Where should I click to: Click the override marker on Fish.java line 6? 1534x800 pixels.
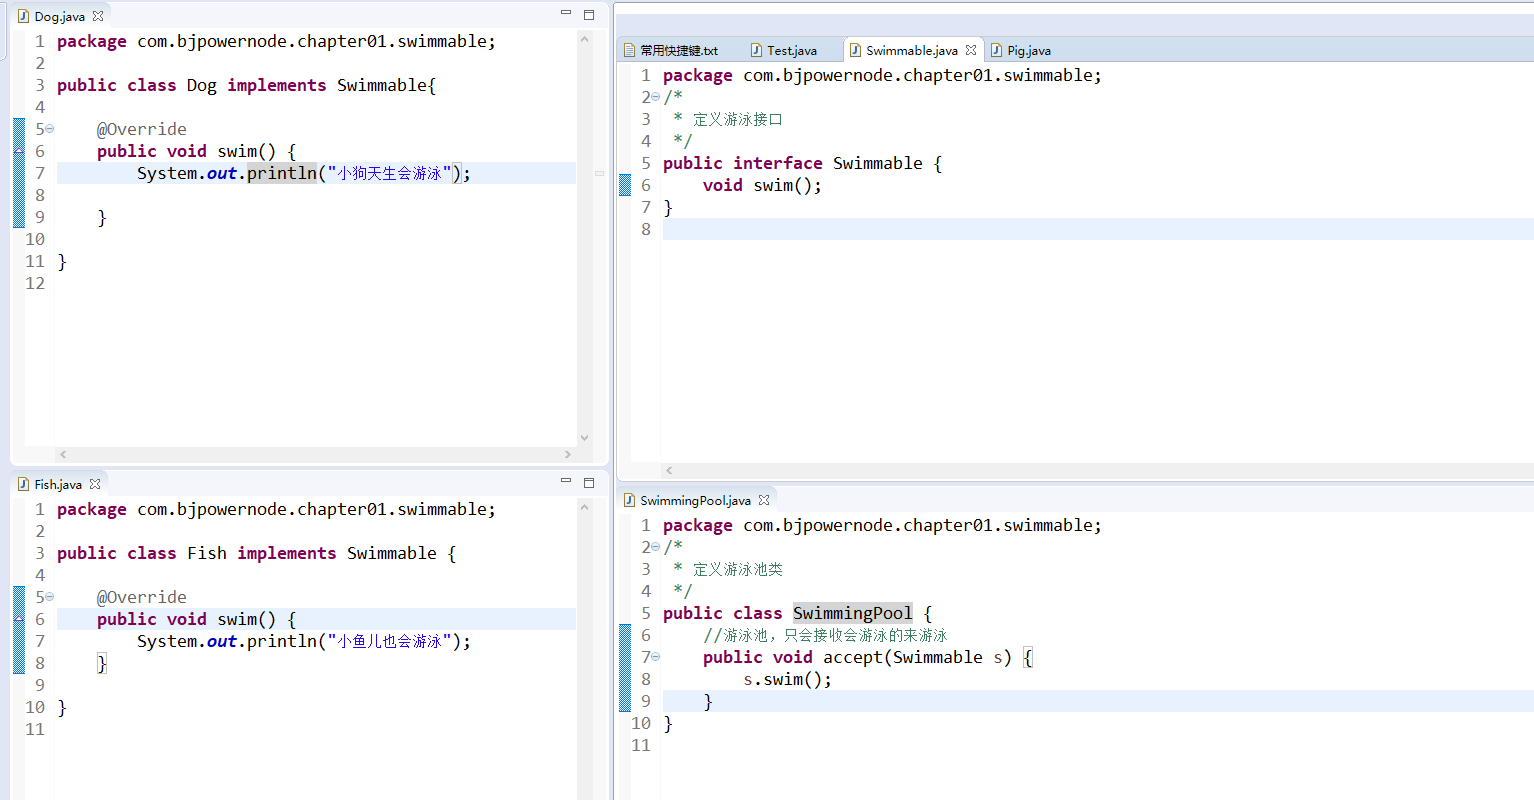coord(19,619)
